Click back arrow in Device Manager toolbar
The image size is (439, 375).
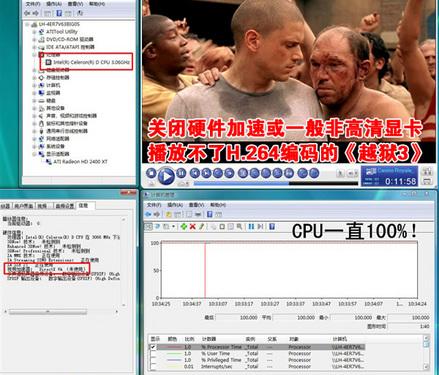point(27,13)
